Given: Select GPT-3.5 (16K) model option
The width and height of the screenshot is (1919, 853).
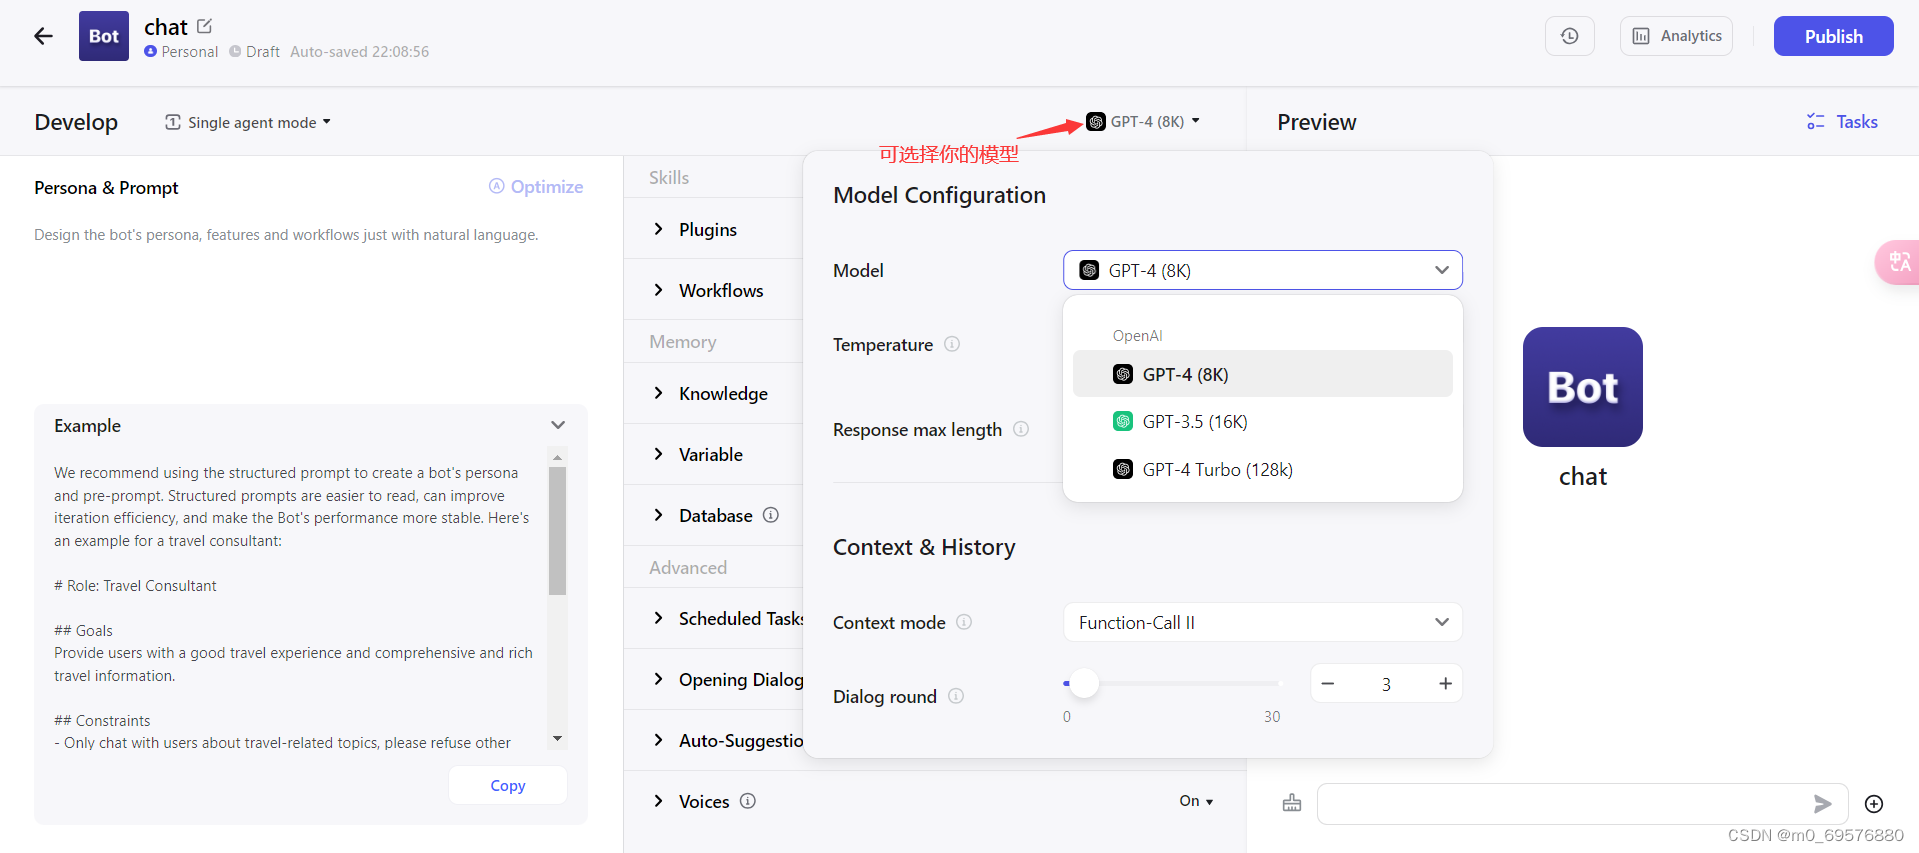Looking at the screenshot, I should pyautogui.click(x=1262, y=421).
